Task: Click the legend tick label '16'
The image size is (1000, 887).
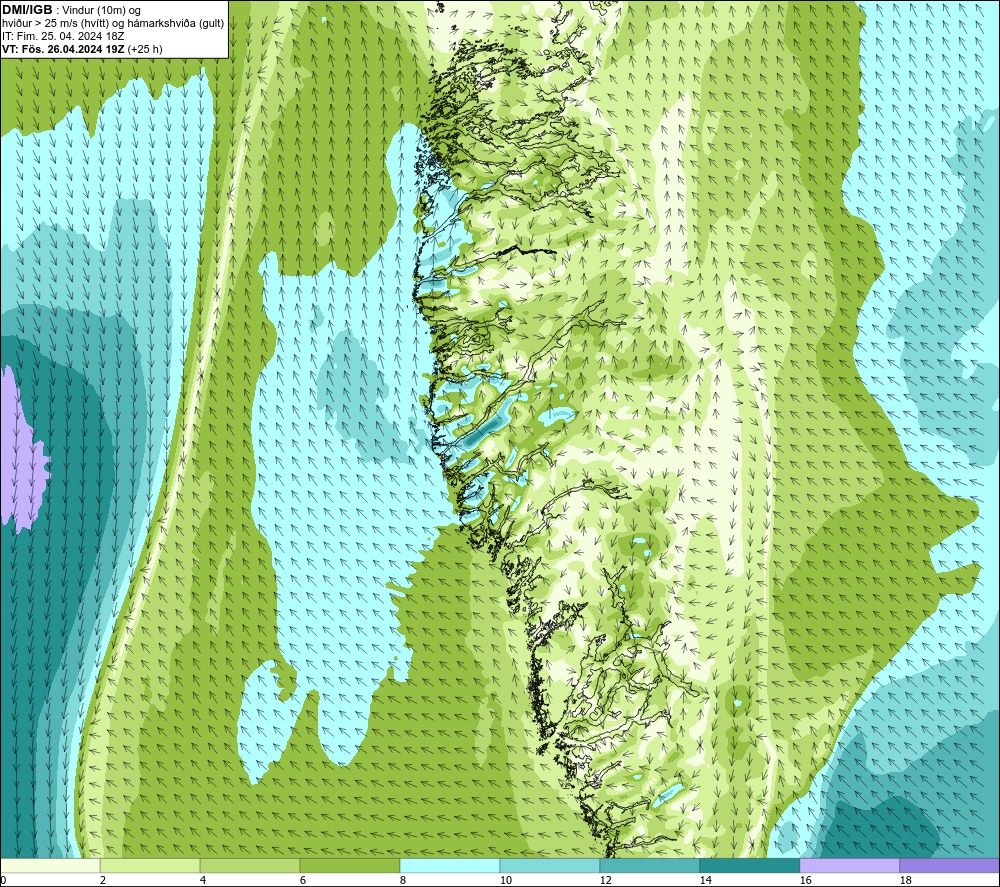Action: coord(805,880)
